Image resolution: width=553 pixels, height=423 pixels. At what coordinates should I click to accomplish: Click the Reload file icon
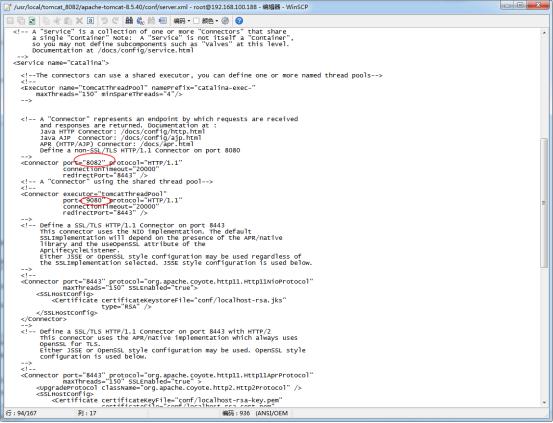(32, 21)
